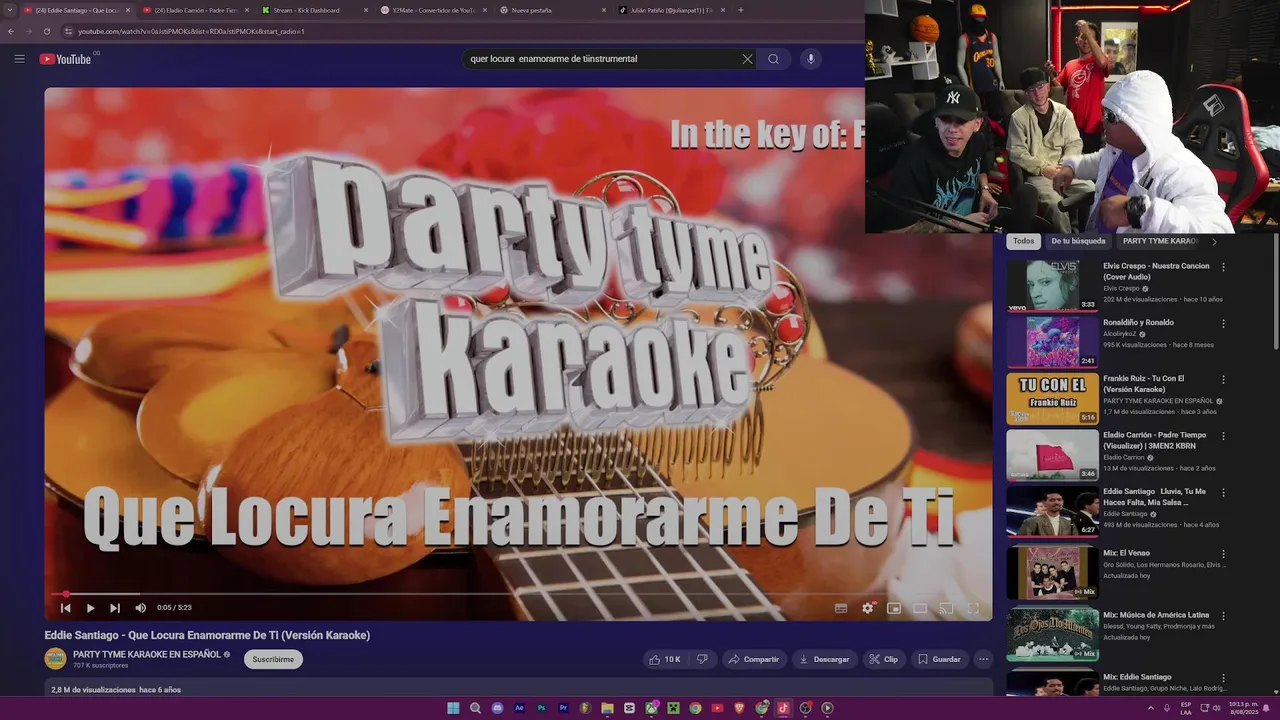The height and width of the screenshot is (720, 1280).
Task: Open options for Eddie Santiago Lluvia video
Action: click(x=1223, y=492)
